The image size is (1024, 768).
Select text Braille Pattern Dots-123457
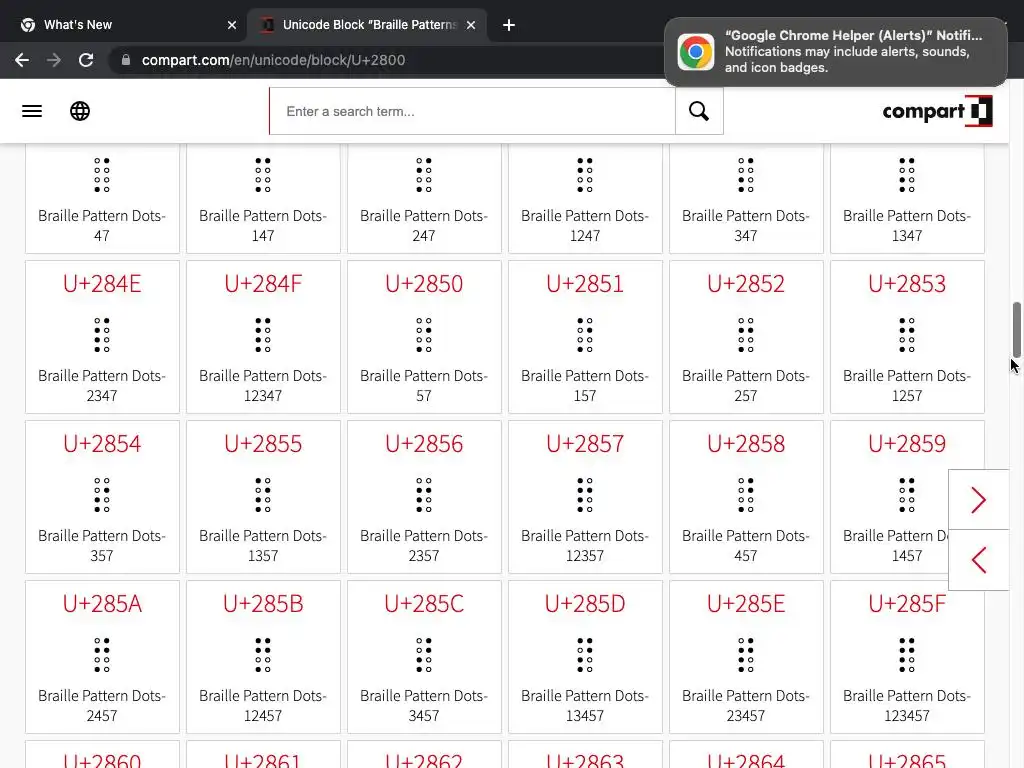point(907,705)
